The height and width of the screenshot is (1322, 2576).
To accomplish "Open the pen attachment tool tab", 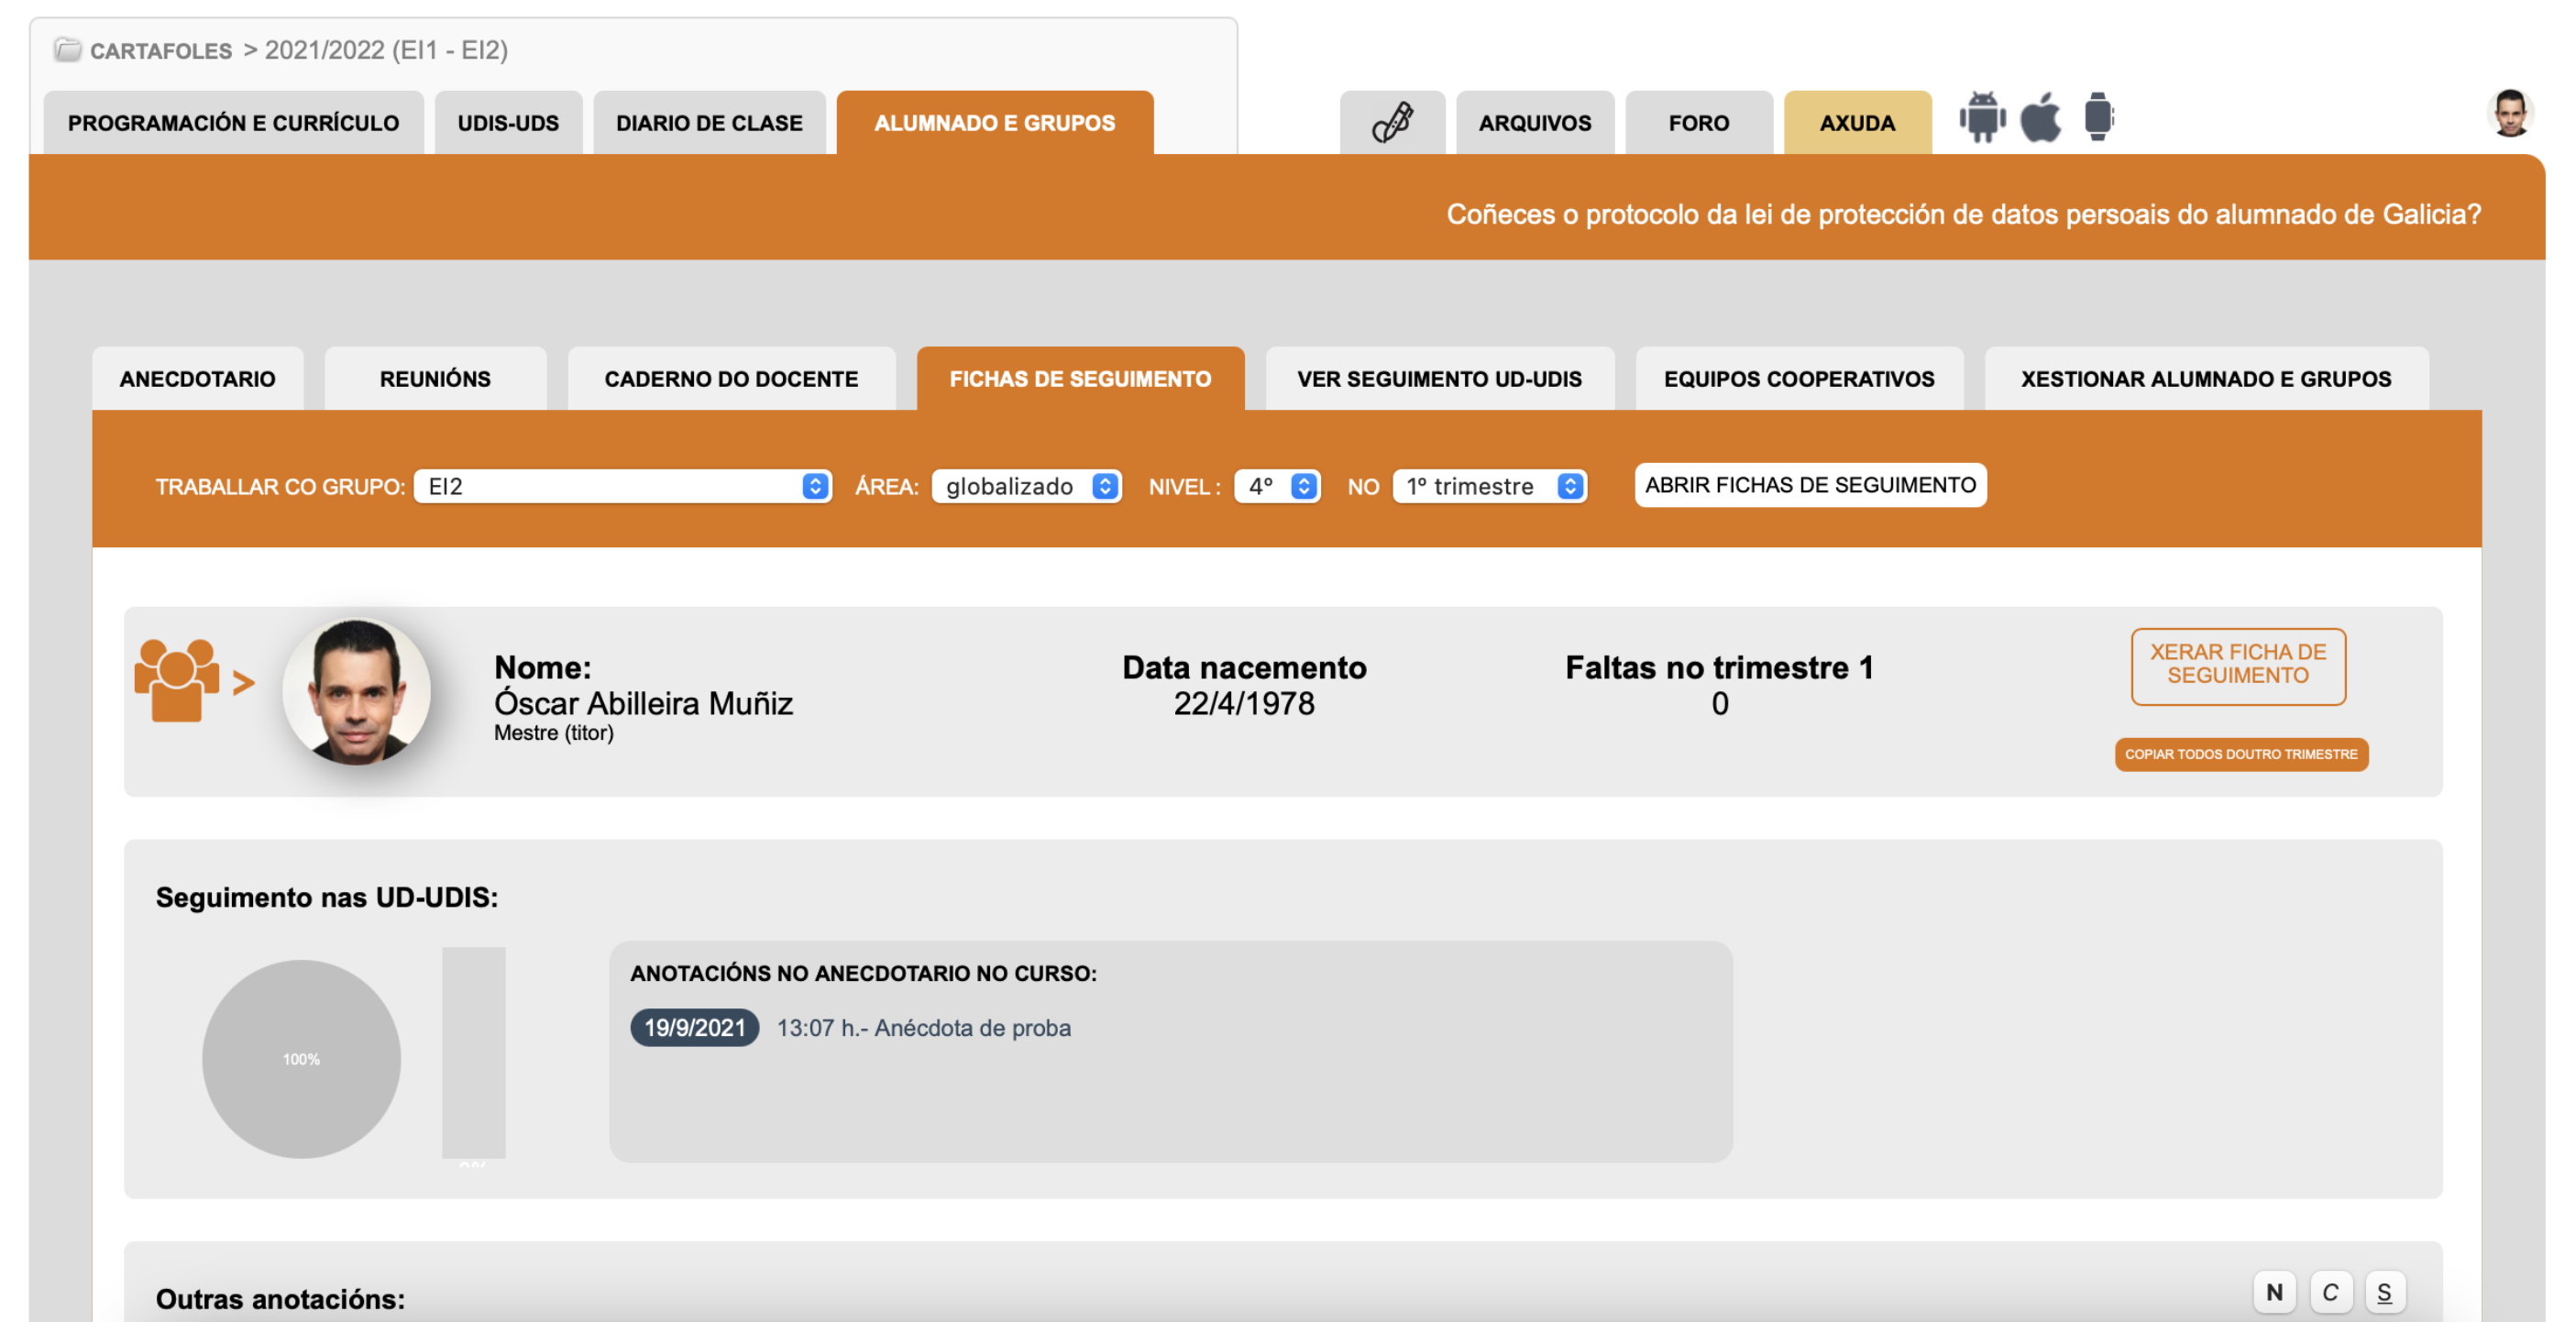I will [x=1392, y=123].
